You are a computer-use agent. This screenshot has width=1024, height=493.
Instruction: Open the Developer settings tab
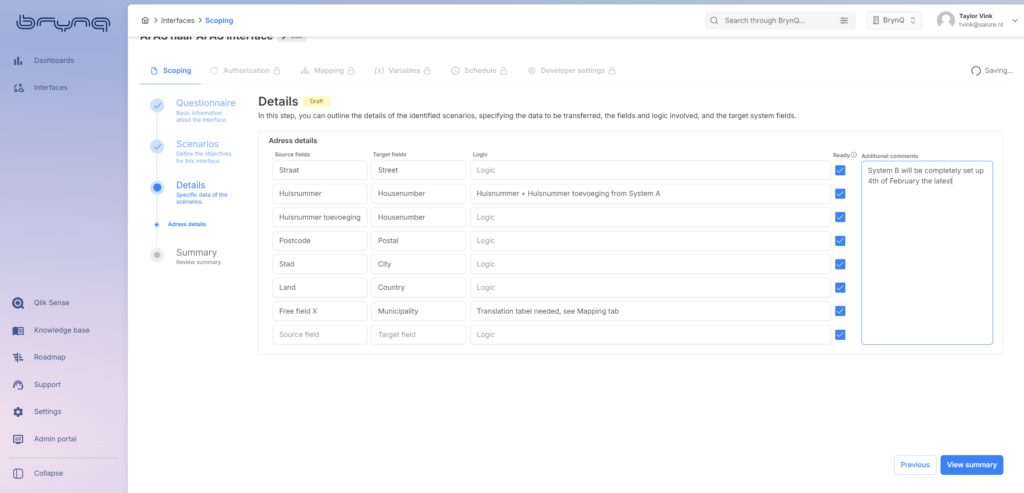click(x=571, y=71)
